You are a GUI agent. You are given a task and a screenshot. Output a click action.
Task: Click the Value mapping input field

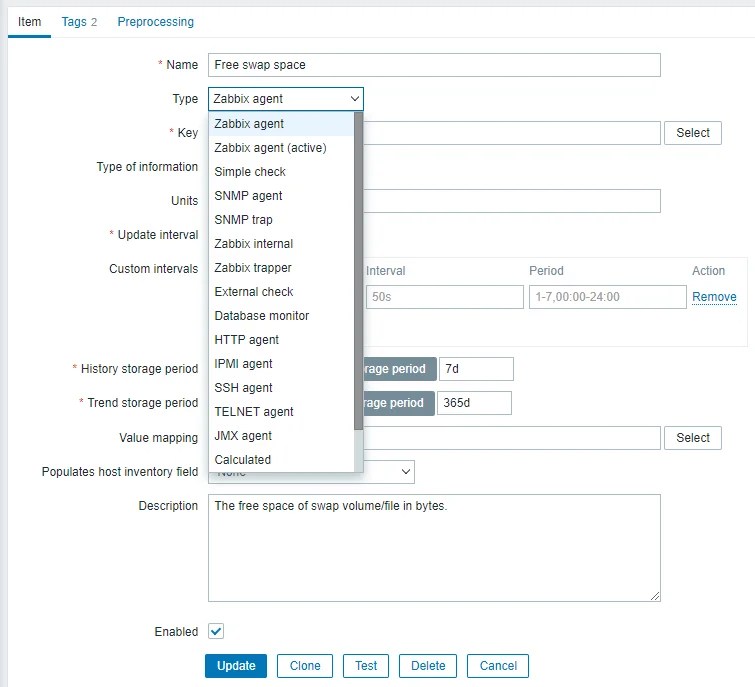(511, 438)
